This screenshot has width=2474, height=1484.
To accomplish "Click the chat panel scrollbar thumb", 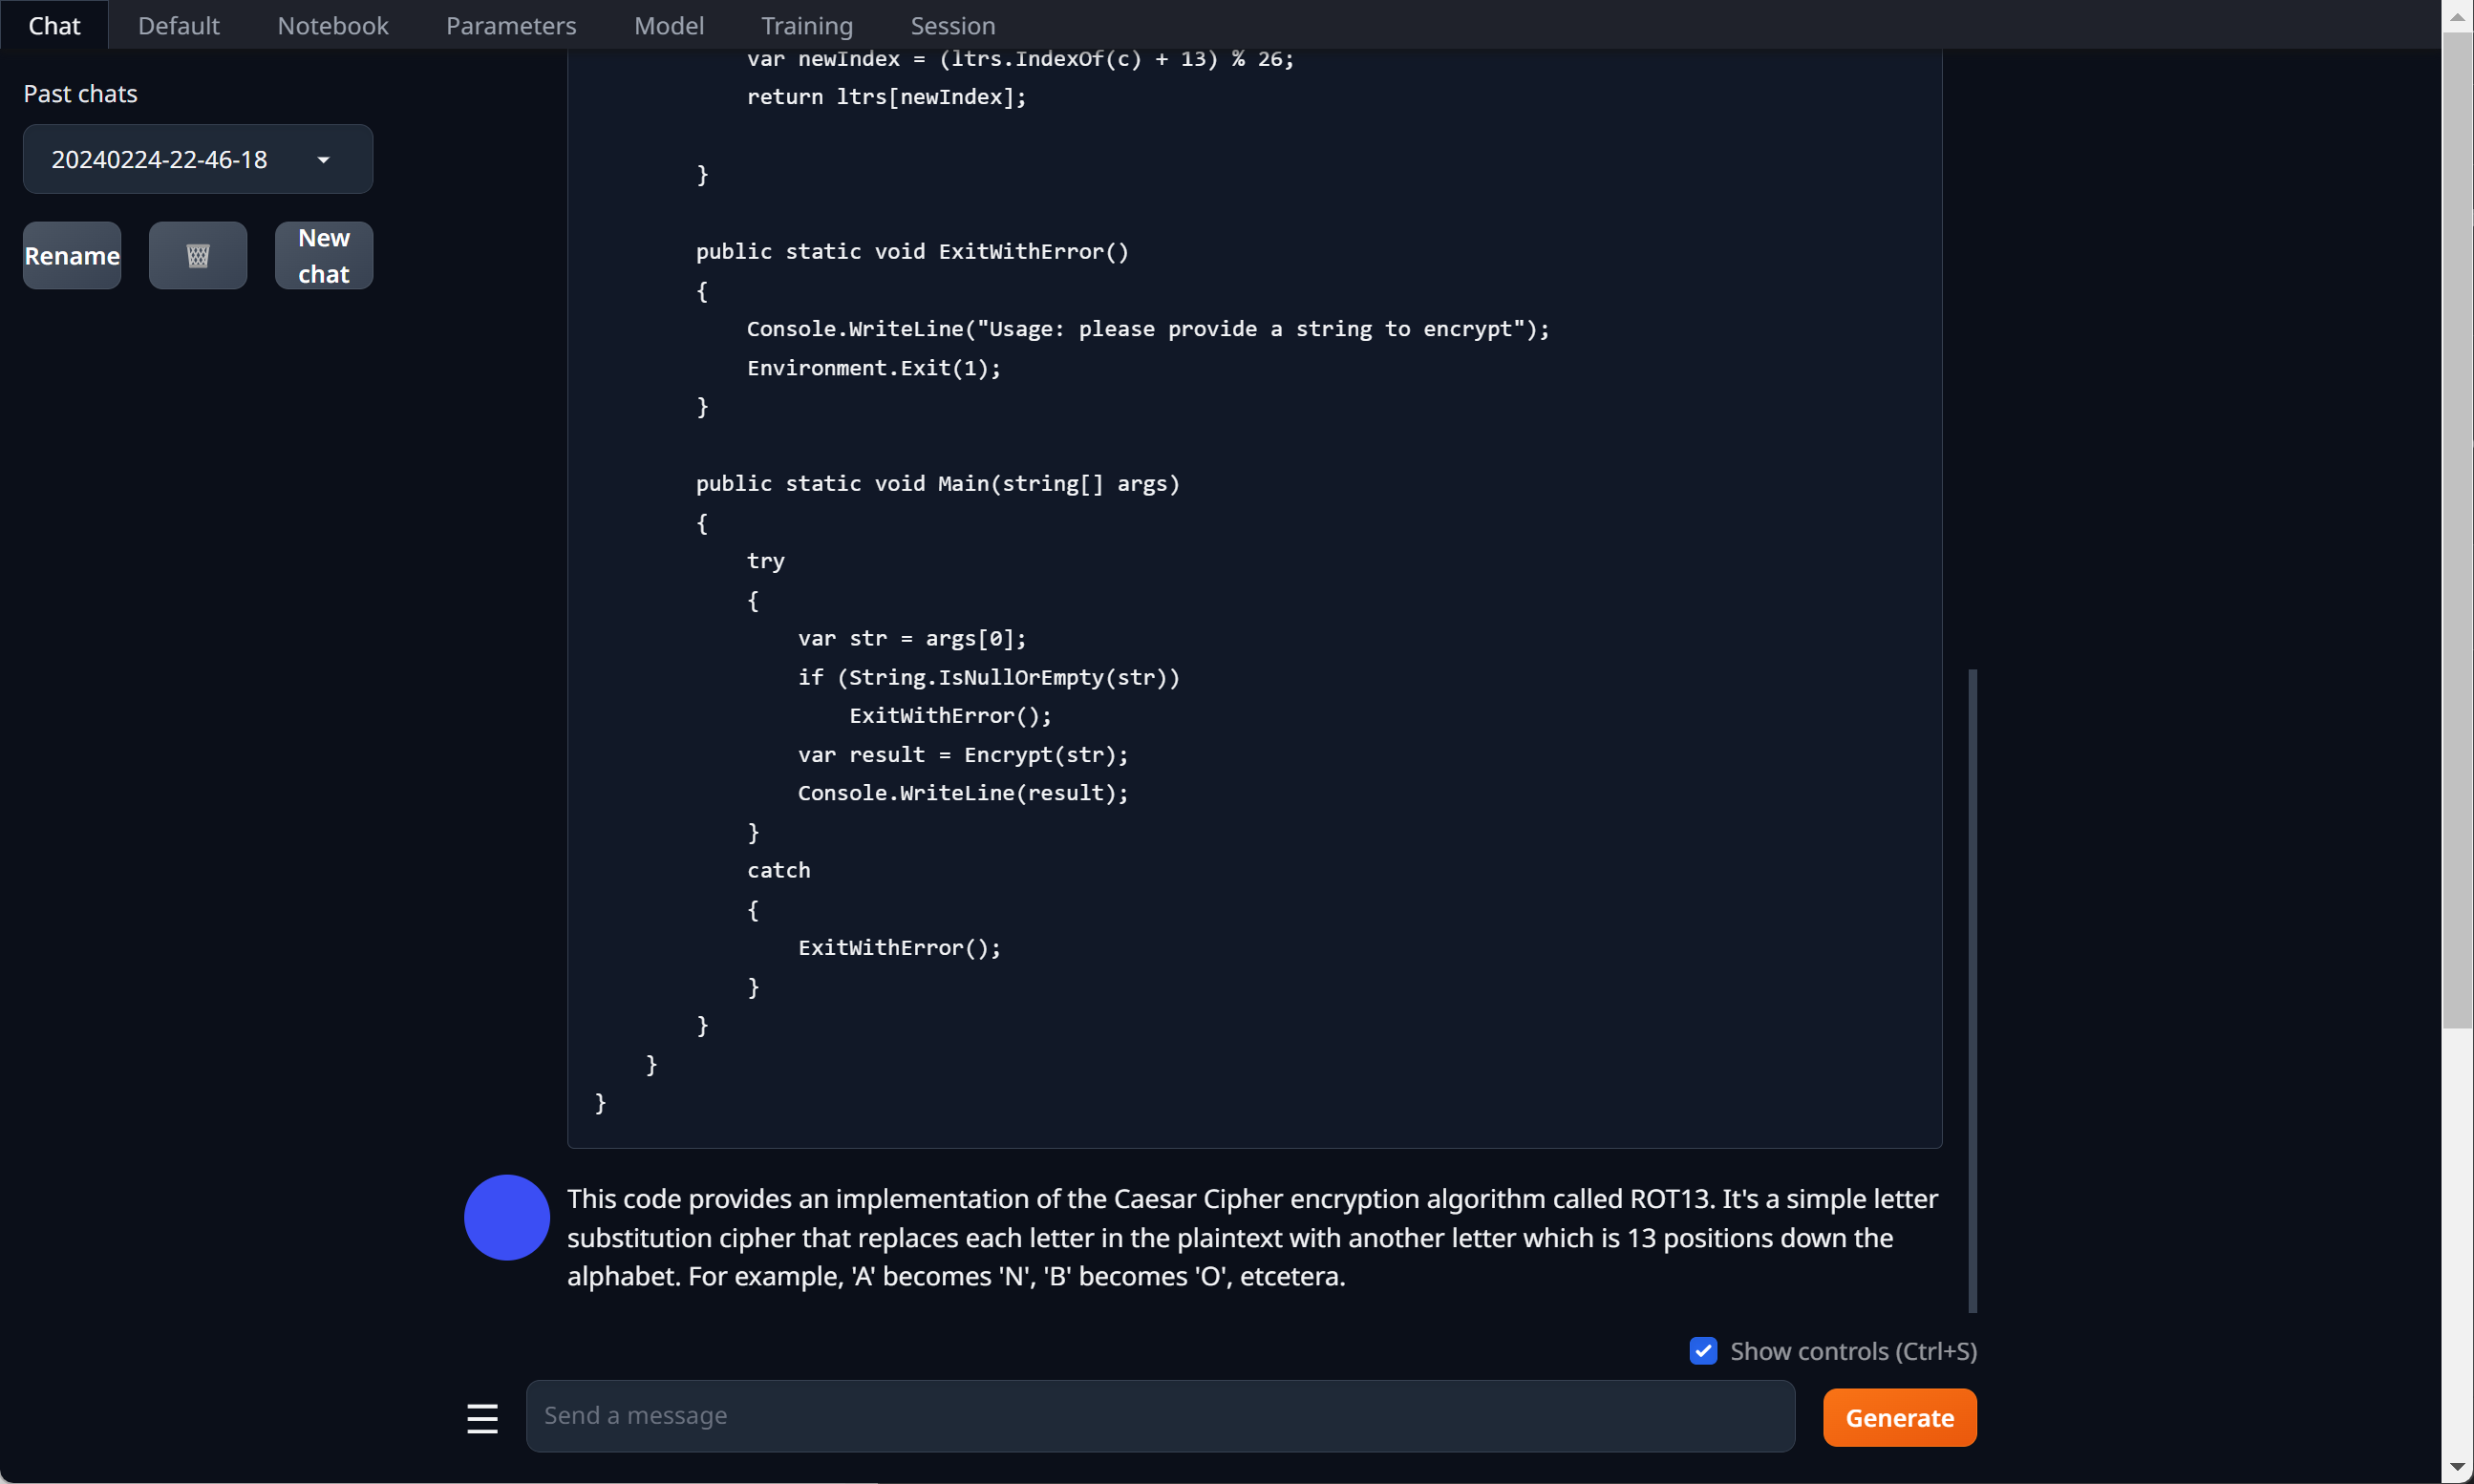I will pos(1972,990).
